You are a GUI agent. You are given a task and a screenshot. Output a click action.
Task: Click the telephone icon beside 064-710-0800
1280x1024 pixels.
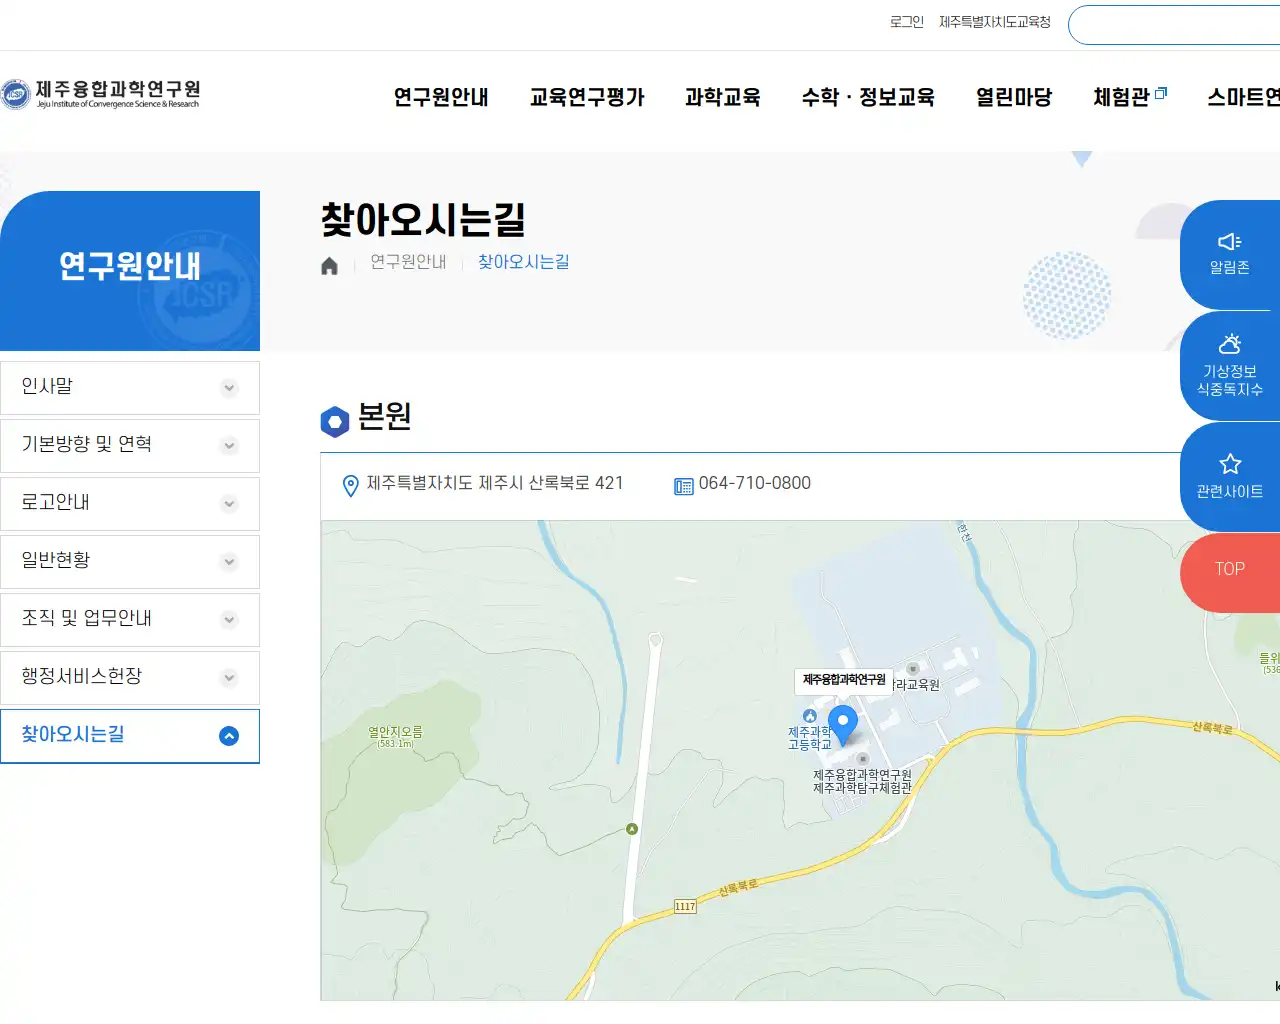(x=683, y=486)
